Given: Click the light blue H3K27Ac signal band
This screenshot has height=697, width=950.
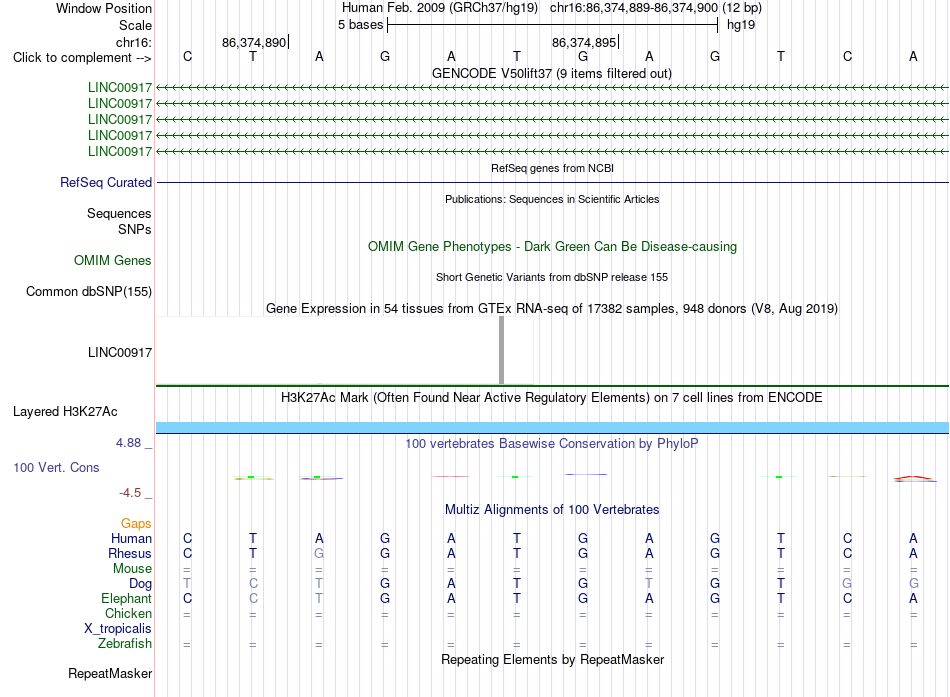Looking at the screenshot, I should tap(553, 427).
